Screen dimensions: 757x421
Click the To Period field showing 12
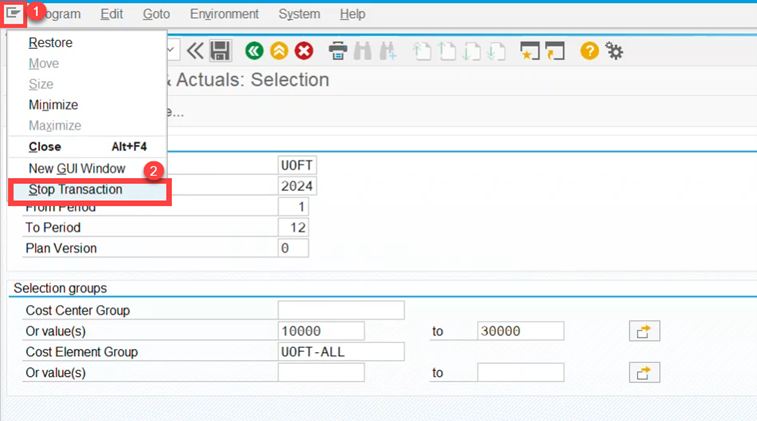tap(293, 227)
